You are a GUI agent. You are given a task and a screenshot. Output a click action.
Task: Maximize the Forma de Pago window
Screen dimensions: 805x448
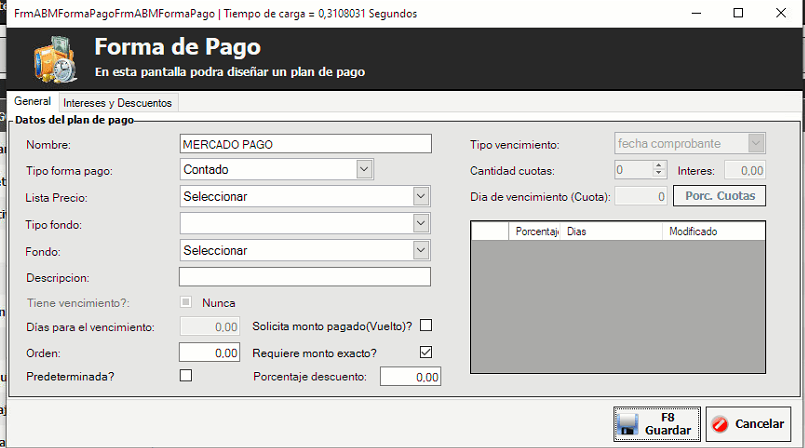point(738,14)
